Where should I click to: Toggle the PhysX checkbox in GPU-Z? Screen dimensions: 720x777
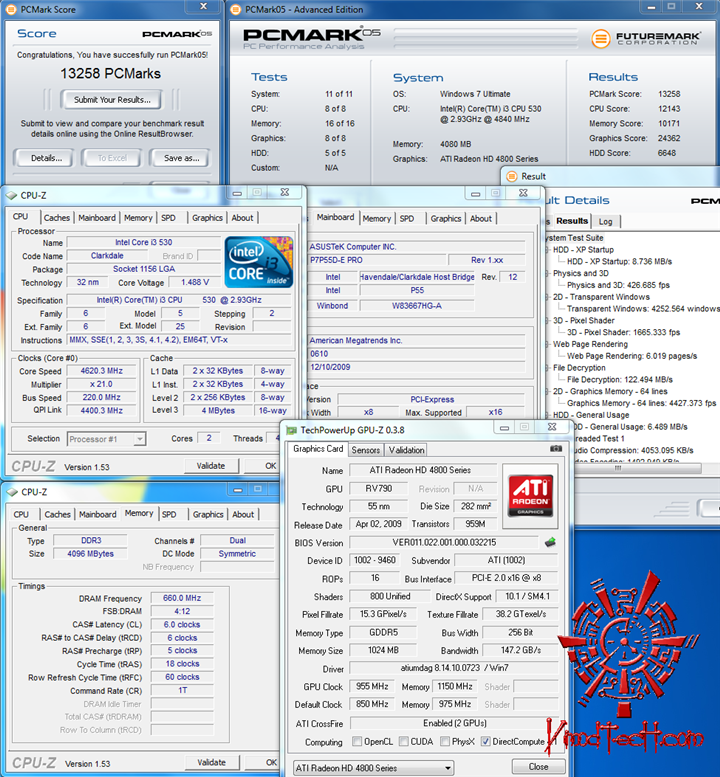coord(445,741)
